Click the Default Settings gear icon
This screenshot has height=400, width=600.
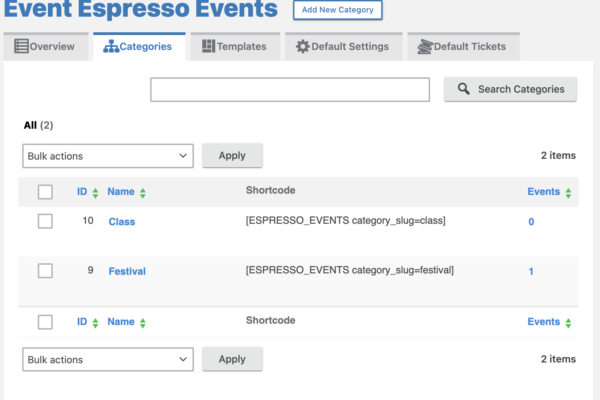tap(303, 47)
